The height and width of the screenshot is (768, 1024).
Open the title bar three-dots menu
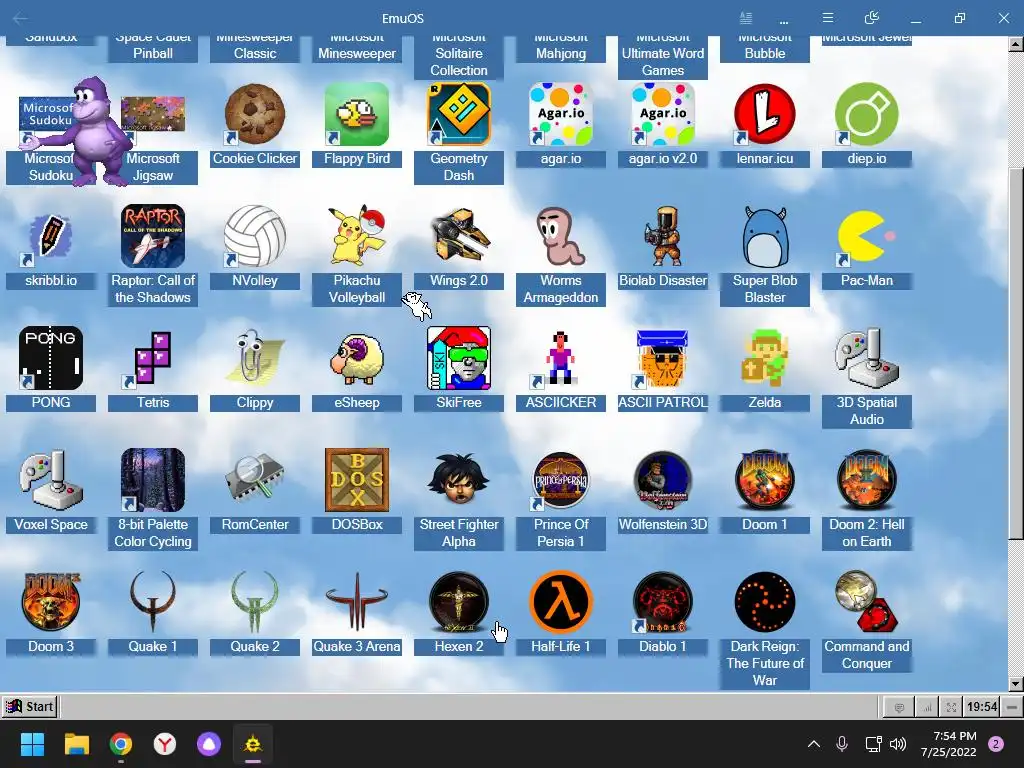point(784,20)
